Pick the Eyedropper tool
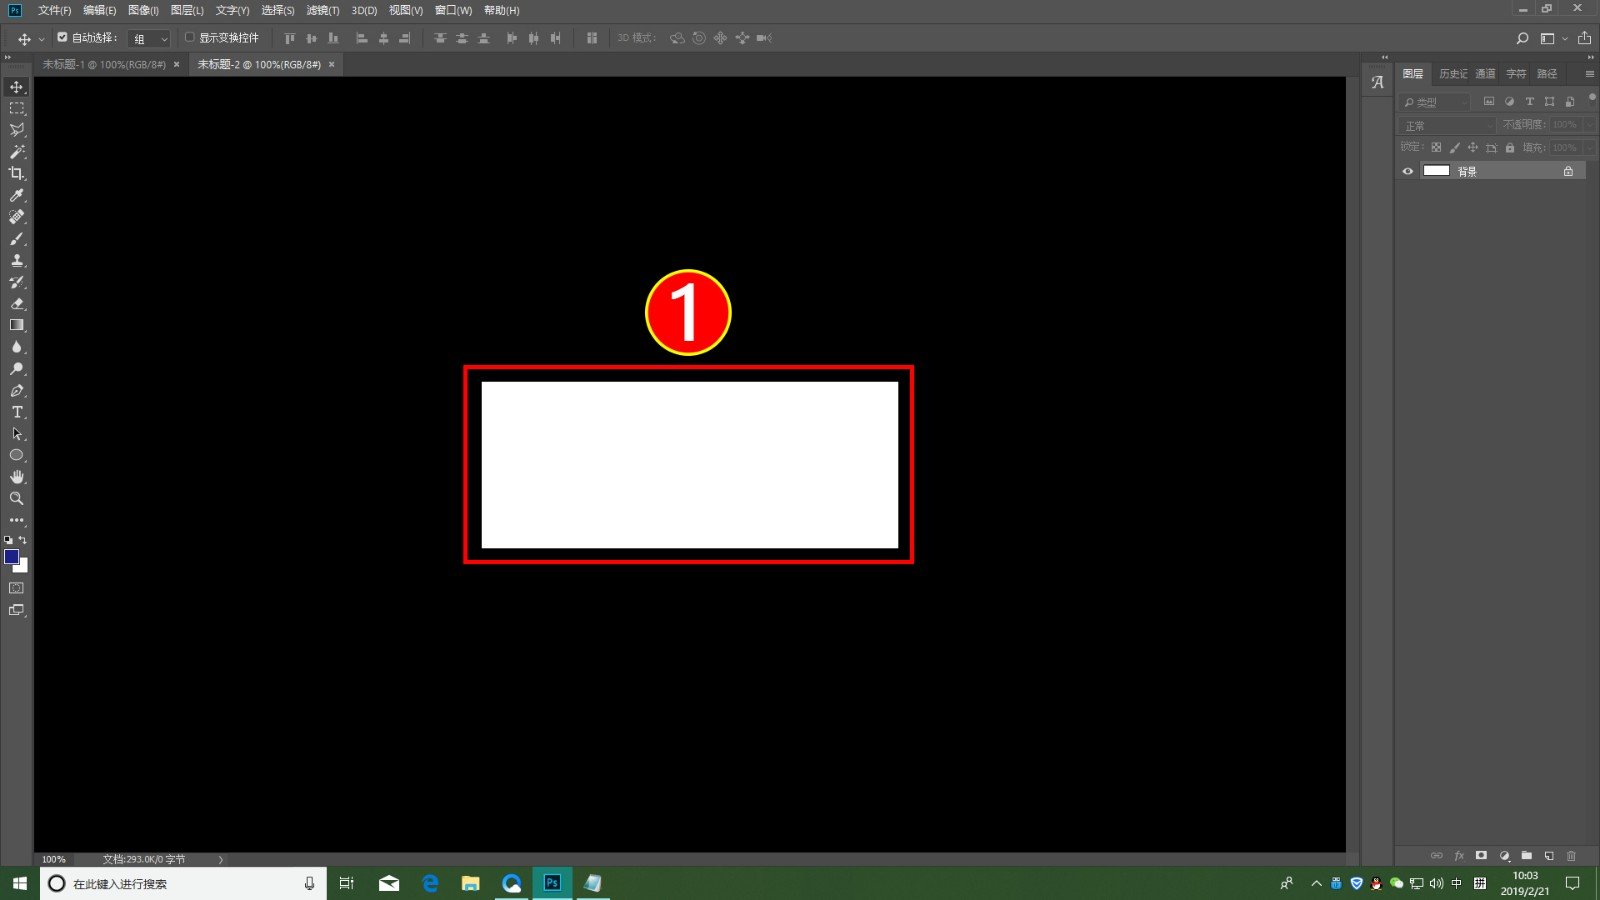This screenshot has height=900, width=1600. click(x=17, y=196)
